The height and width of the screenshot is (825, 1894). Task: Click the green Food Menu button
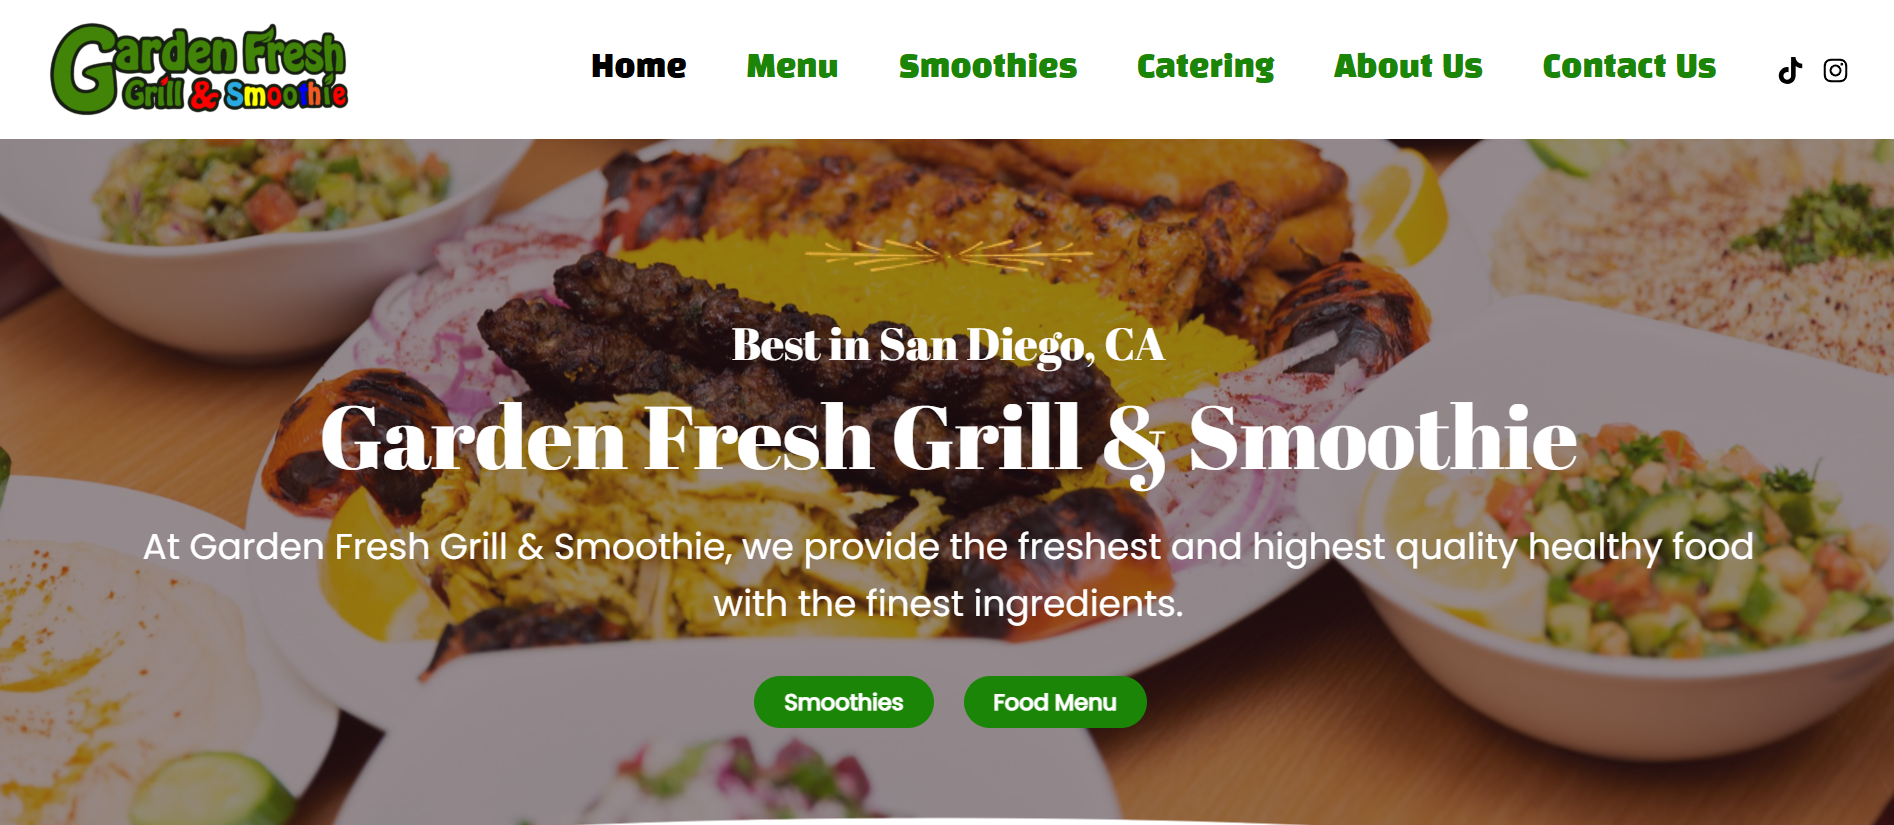pyautogui.click(x=1055, y=702)
